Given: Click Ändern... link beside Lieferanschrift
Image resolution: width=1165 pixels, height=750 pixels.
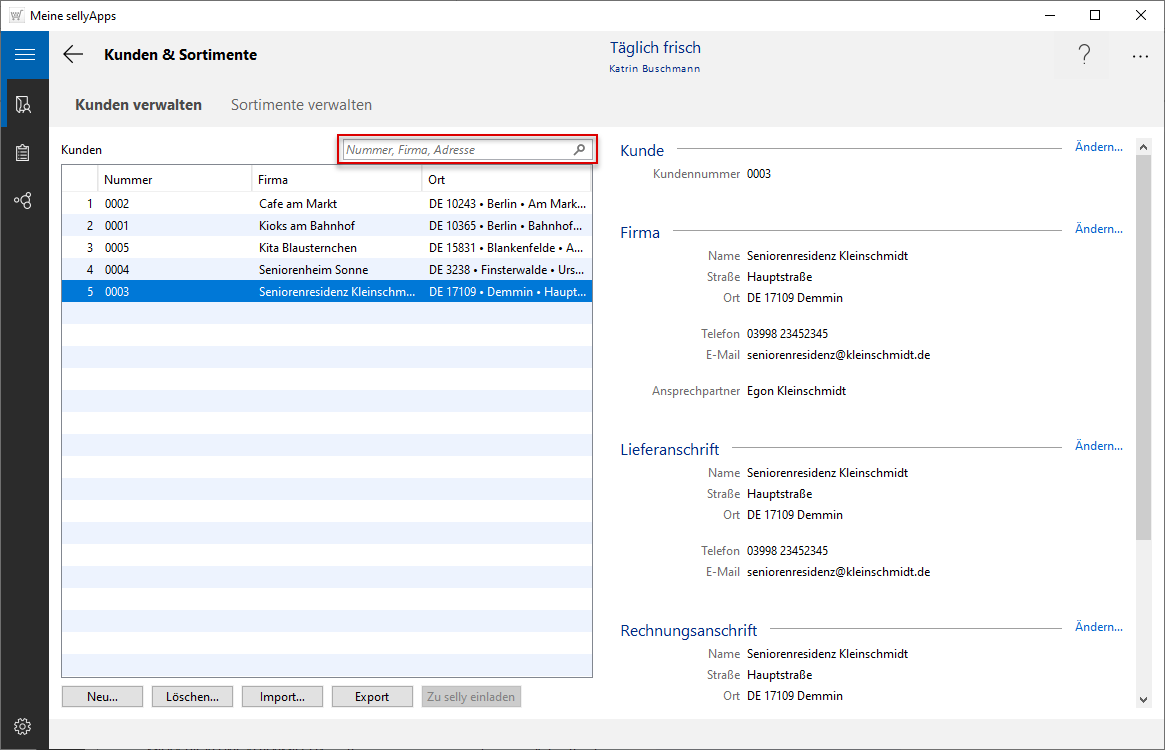Looking at the screenshot, I should tap(1098, 446).
